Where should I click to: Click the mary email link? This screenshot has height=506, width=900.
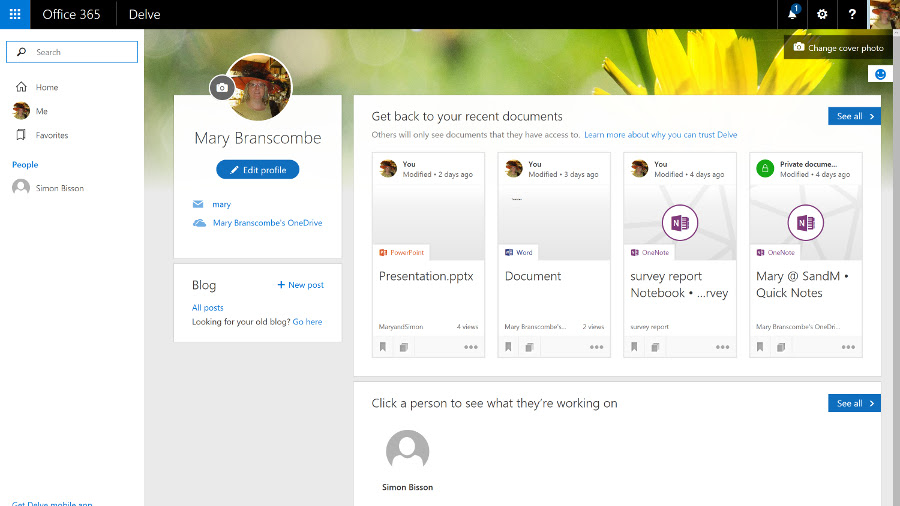(222, 204)
